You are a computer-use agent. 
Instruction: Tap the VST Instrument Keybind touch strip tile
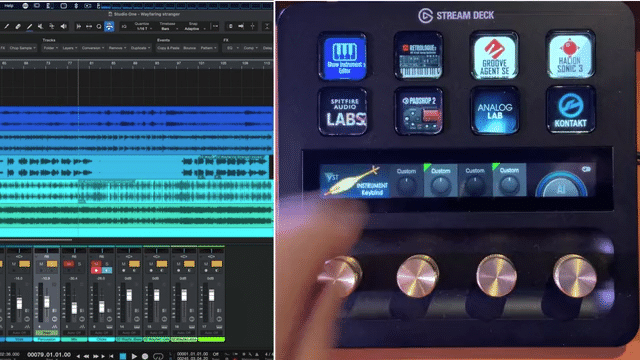[355, 181]
